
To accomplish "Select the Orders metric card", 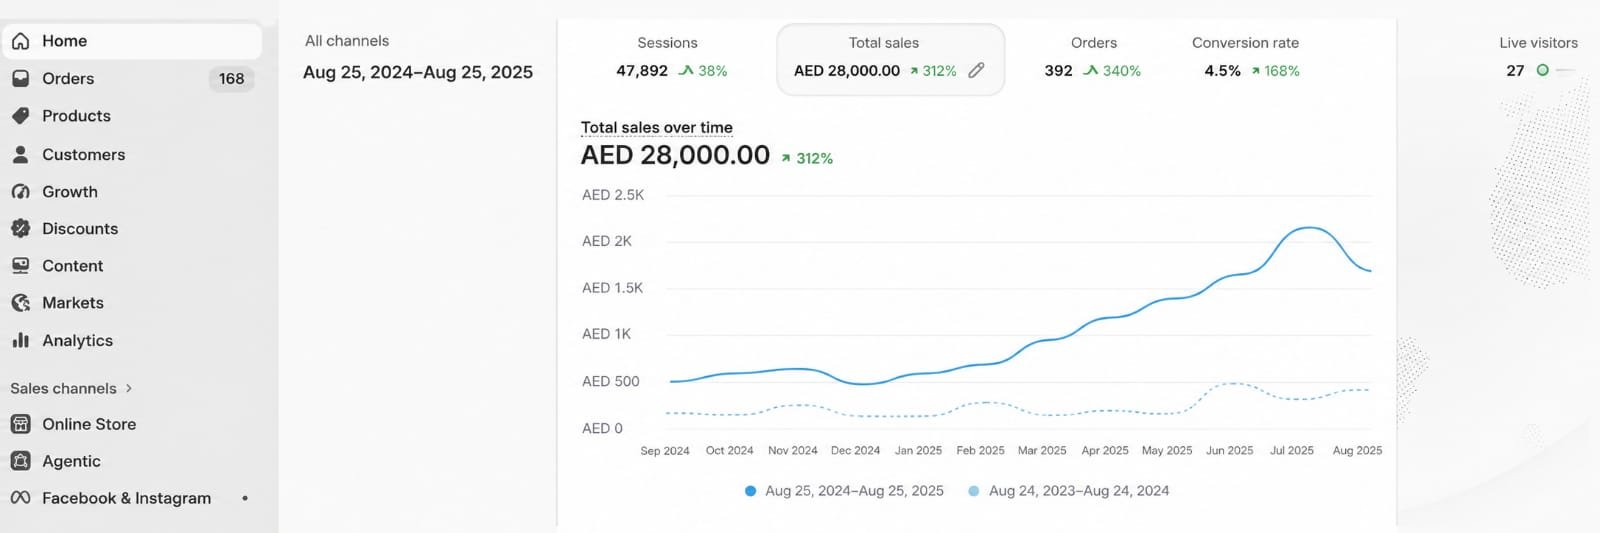I will pyautogui.click(x=1093, y=58).
